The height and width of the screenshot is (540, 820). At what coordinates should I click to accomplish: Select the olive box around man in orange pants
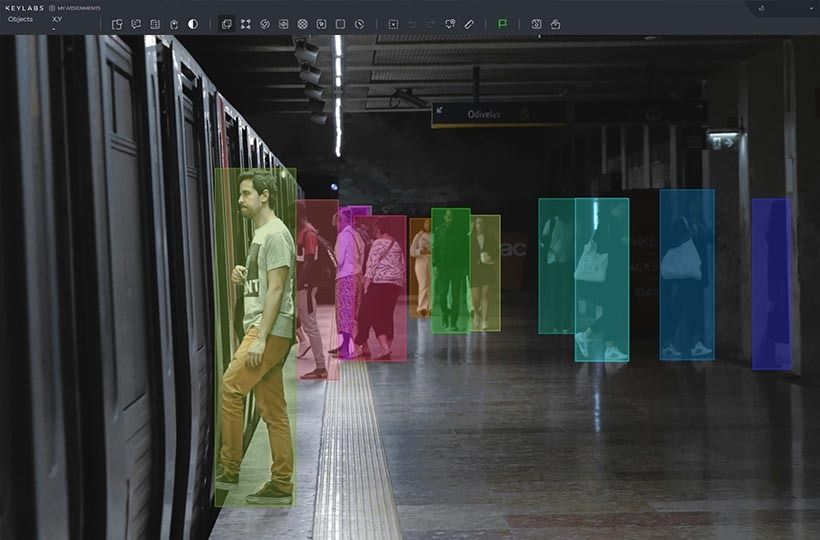(255, 337)
